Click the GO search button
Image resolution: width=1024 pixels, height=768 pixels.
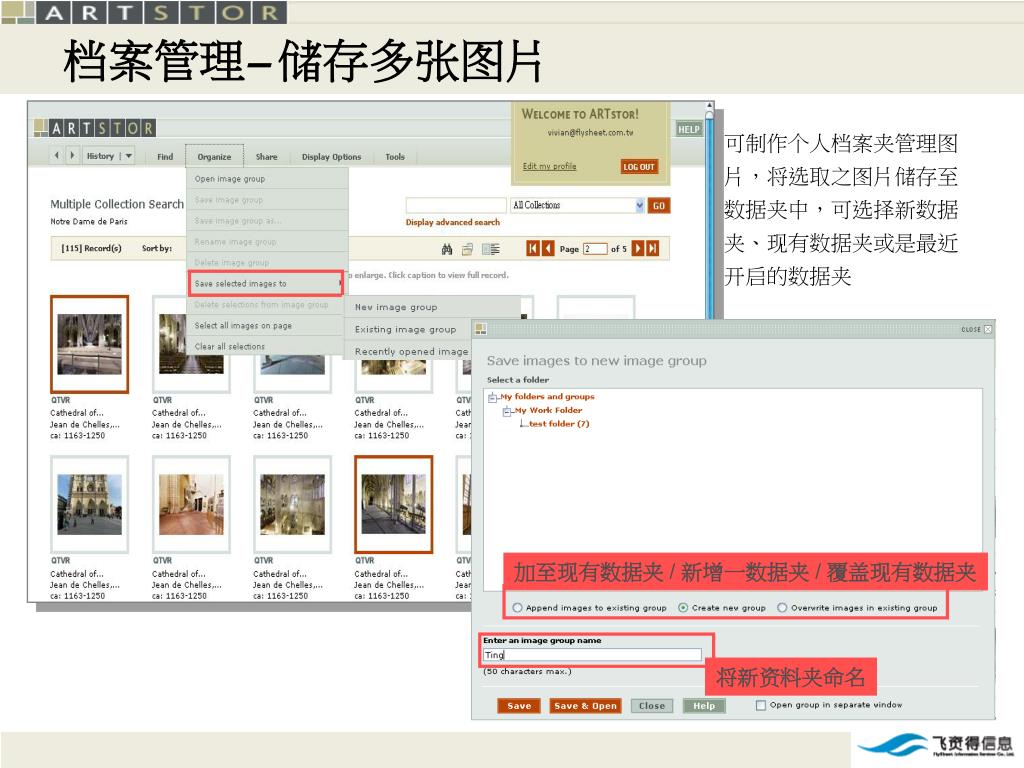click(x=658, y=206)
